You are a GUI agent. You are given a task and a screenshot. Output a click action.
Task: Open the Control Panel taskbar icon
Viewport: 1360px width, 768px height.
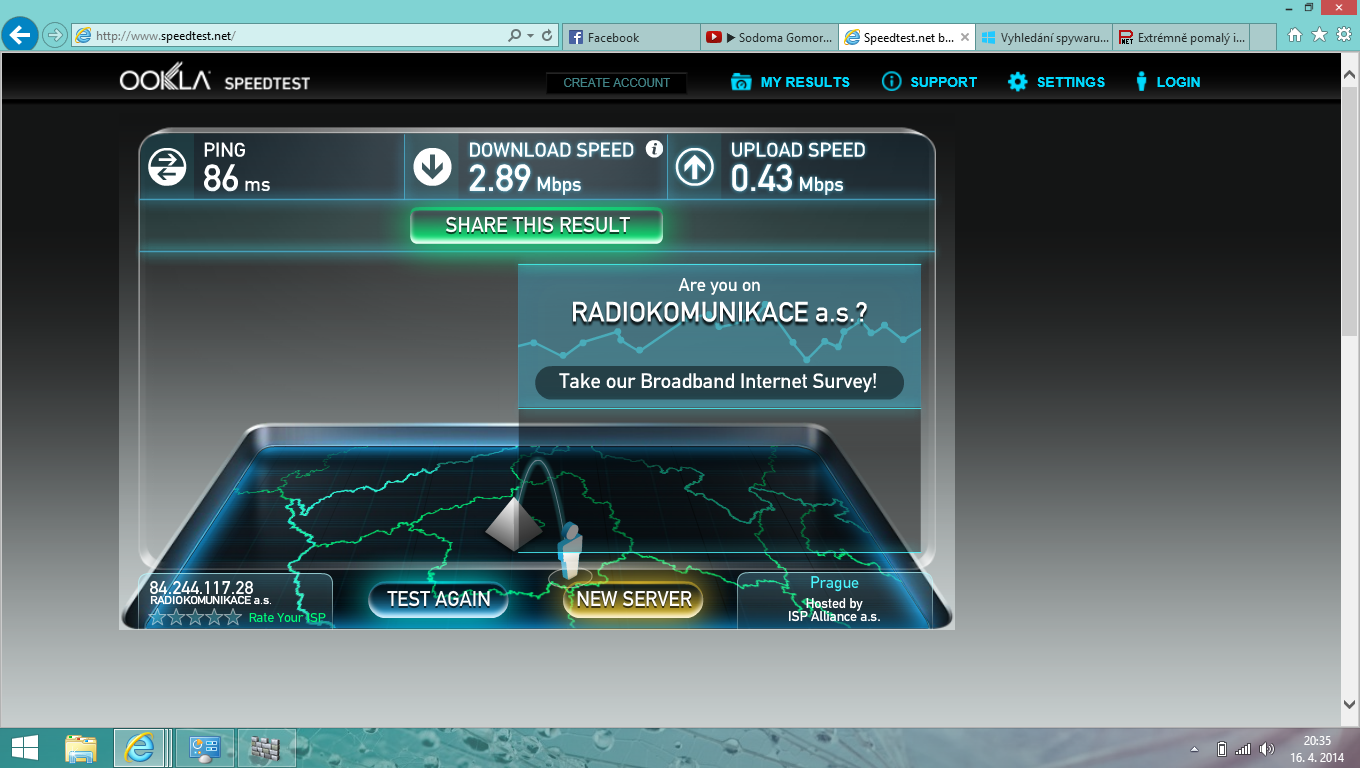point(205,748)
